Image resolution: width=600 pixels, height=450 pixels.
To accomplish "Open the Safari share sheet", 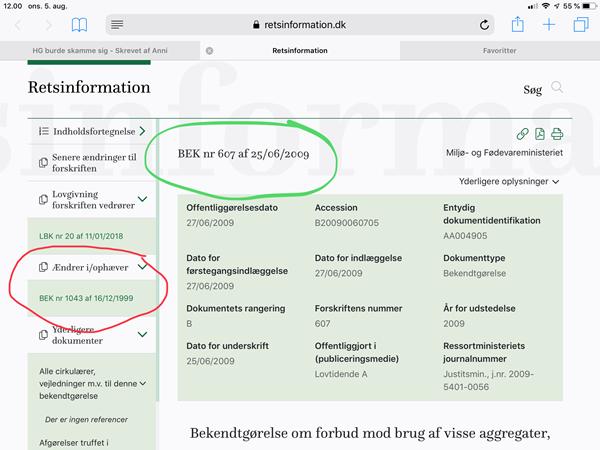I will (x=517, y=24).
